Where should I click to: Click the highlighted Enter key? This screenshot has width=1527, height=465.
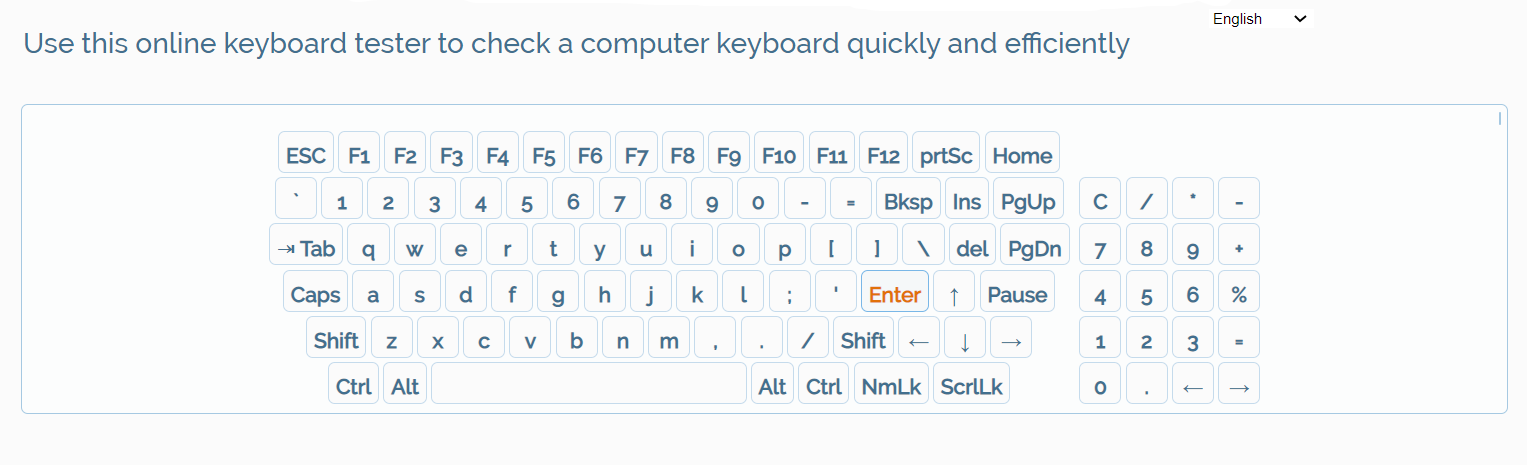click(894, 294)
